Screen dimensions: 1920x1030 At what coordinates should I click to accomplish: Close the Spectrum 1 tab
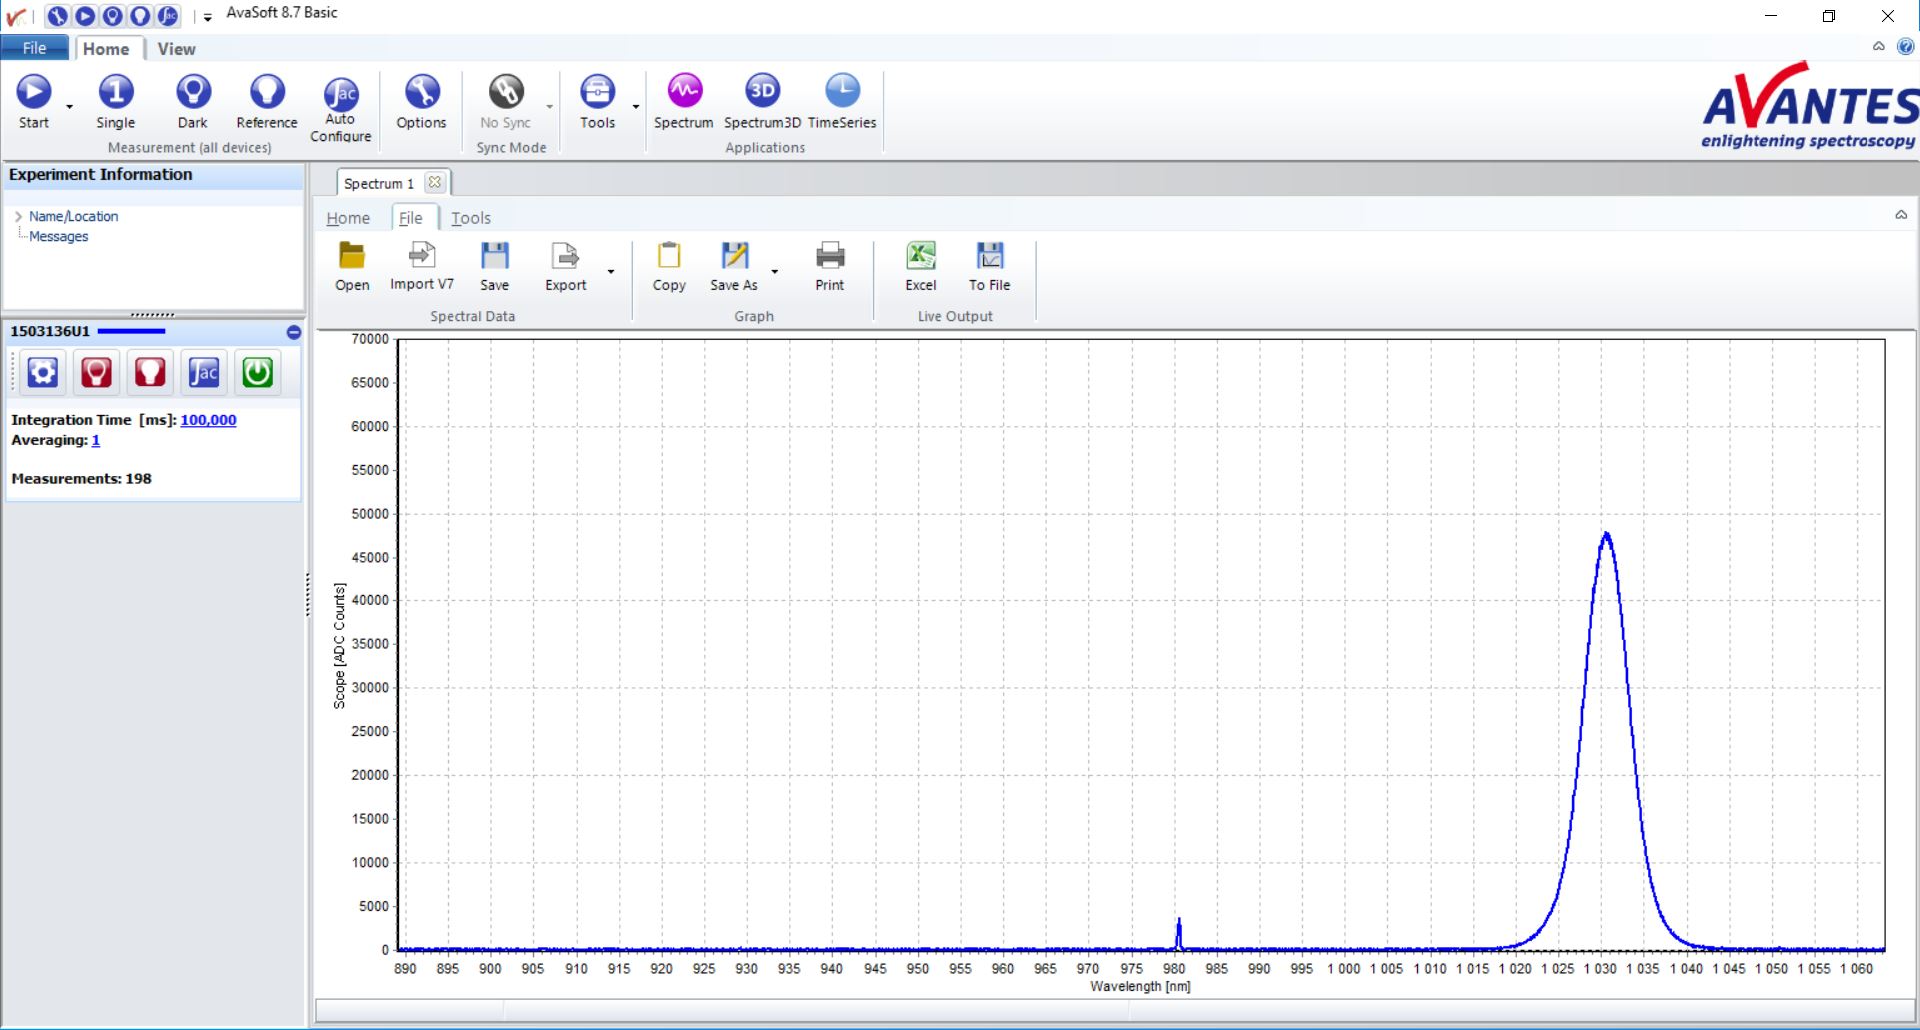(x=434, y=183)
